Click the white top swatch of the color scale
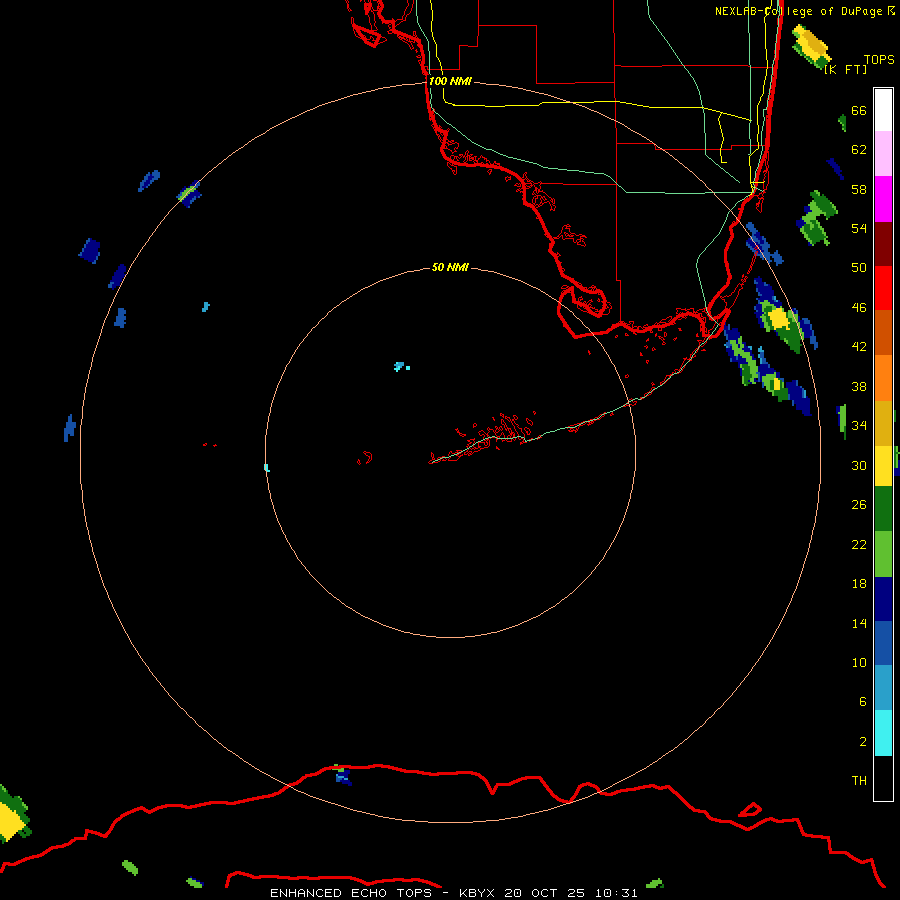This screenshot has height=900, width=900. pos(883,110)
